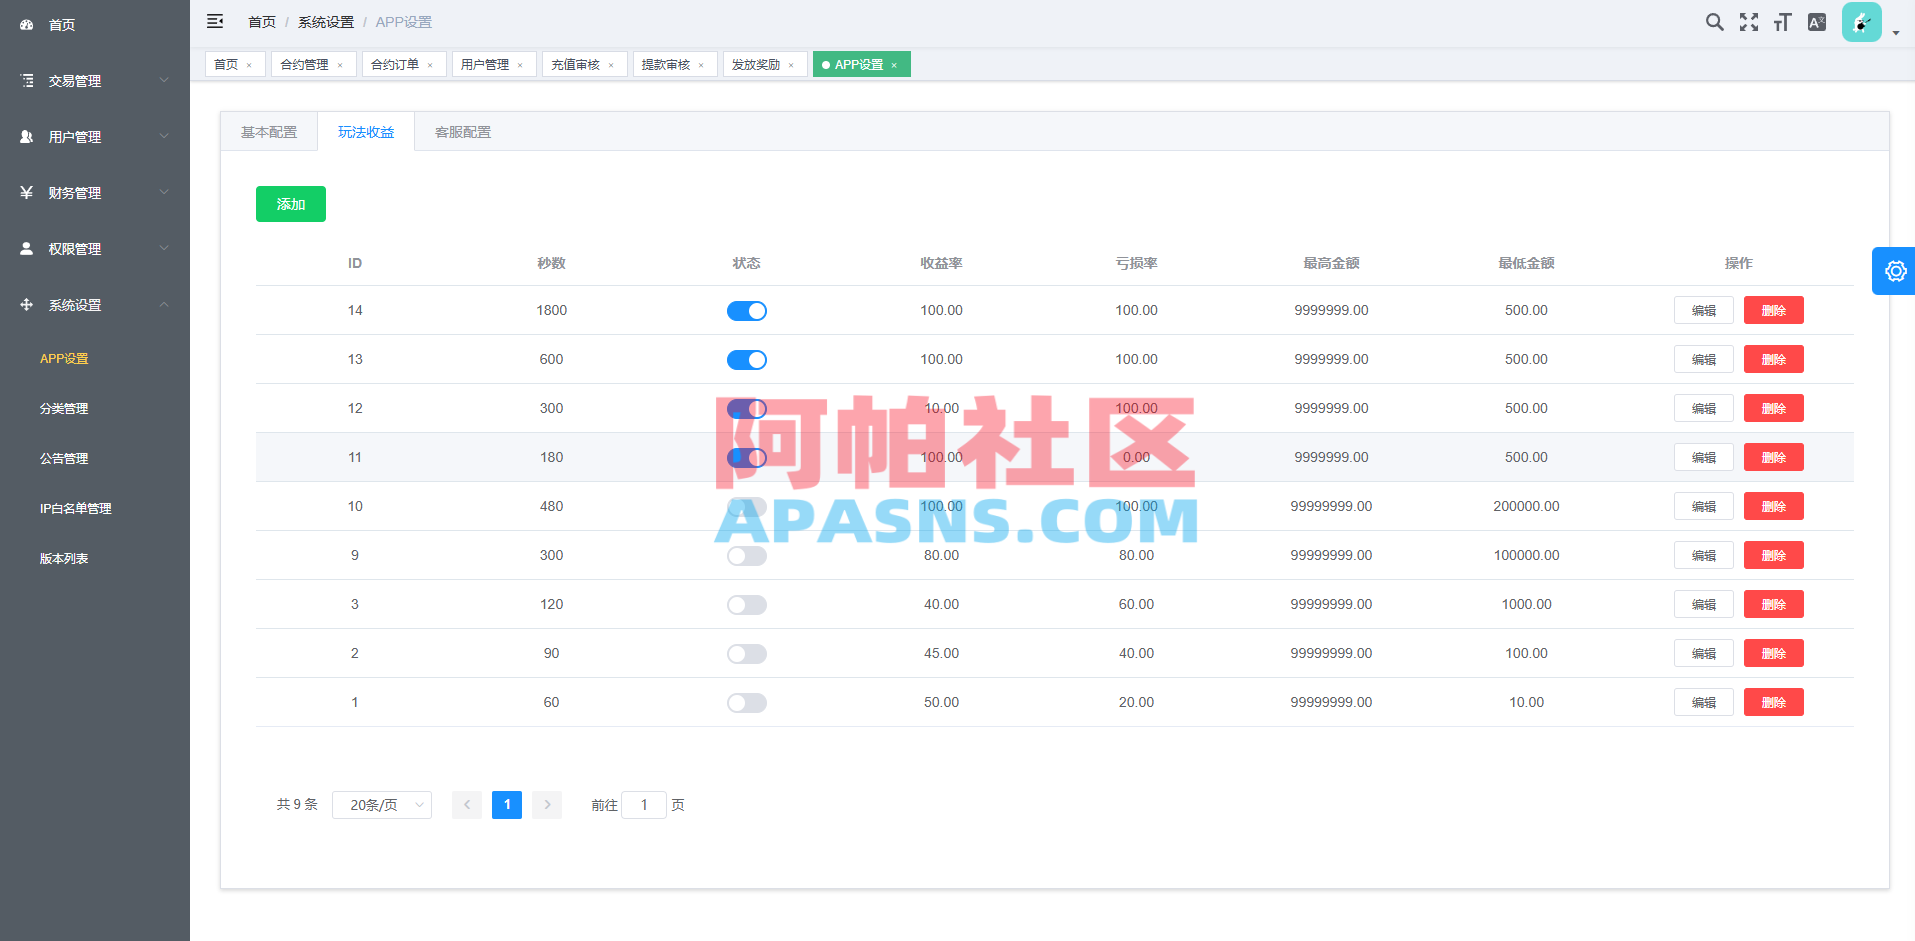Open the floating settings gear on the right edge
This screenshot has width=1915, height=941.
1894,271
